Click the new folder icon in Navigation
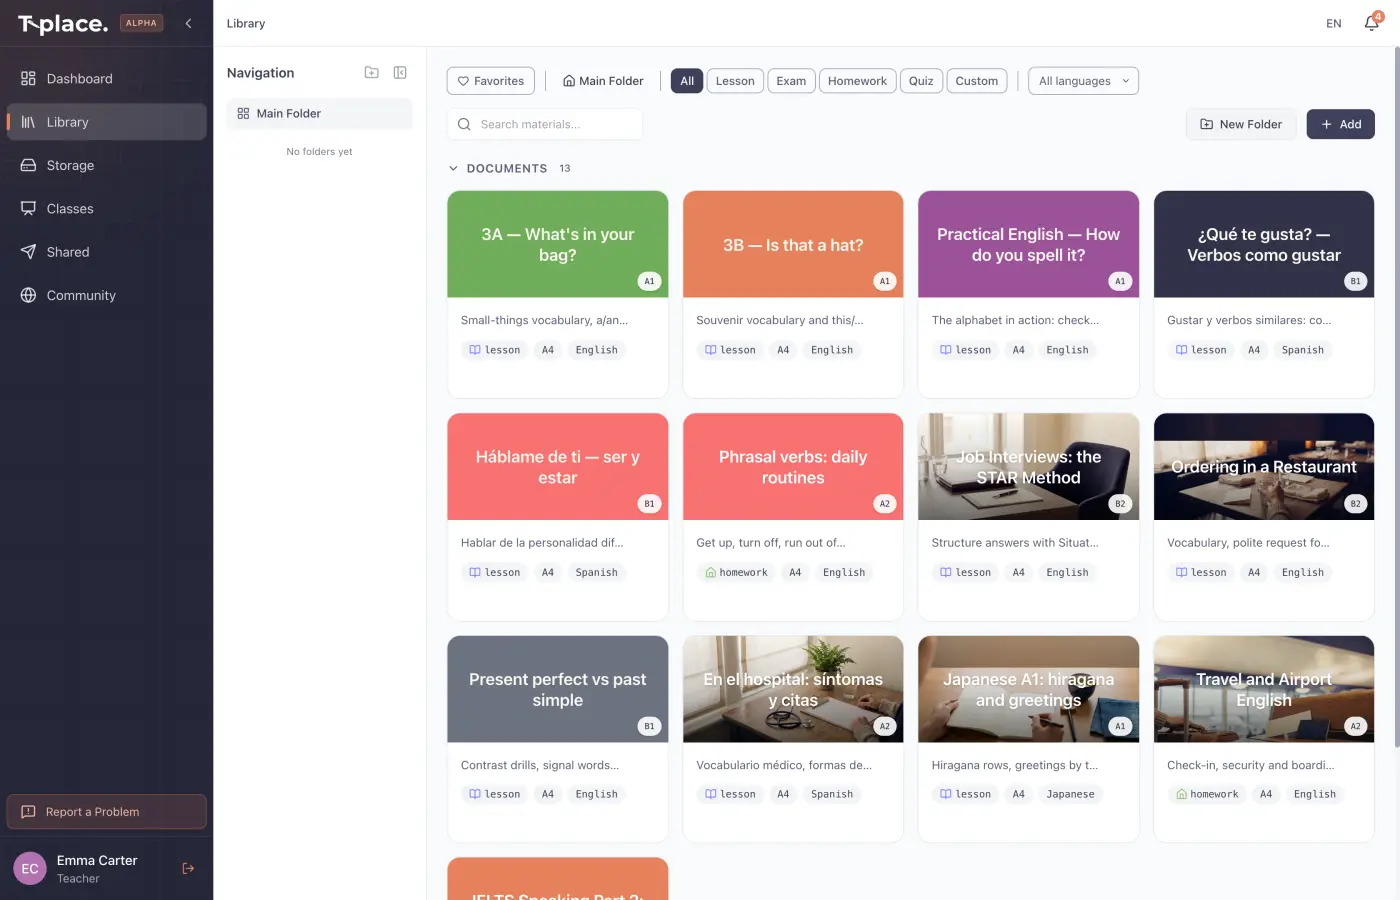Screen dimensions: 1400x900 coord(372,73)
